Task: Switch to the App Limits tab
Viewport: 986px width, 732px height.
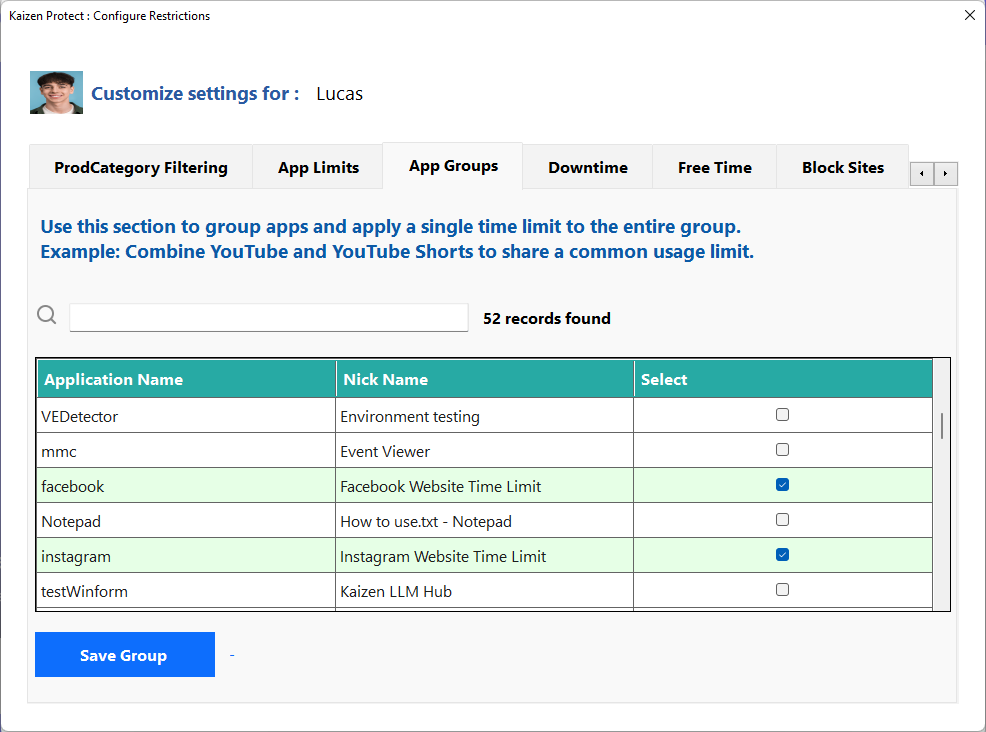Action: point(317,167)
